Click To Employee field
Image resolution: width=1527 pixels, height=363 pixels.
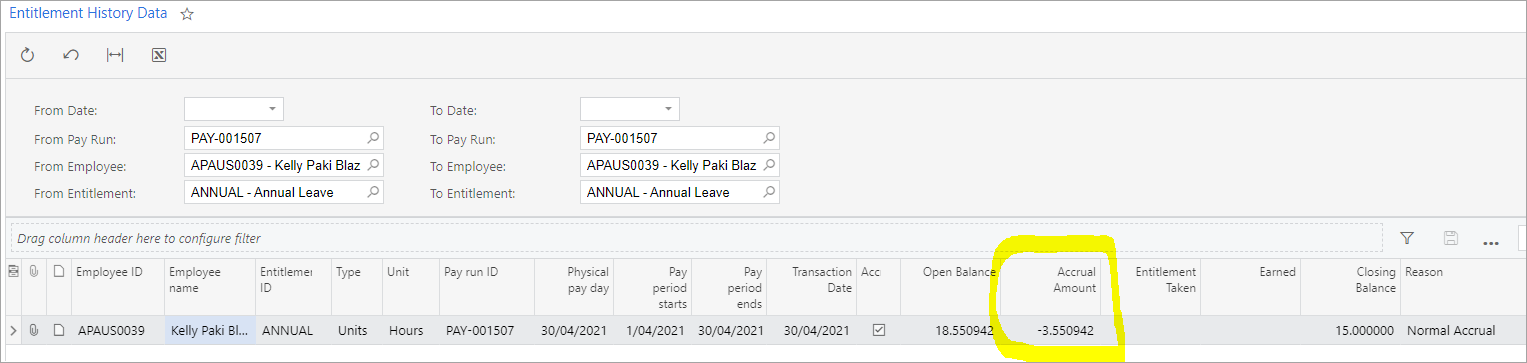coord(680,165)
